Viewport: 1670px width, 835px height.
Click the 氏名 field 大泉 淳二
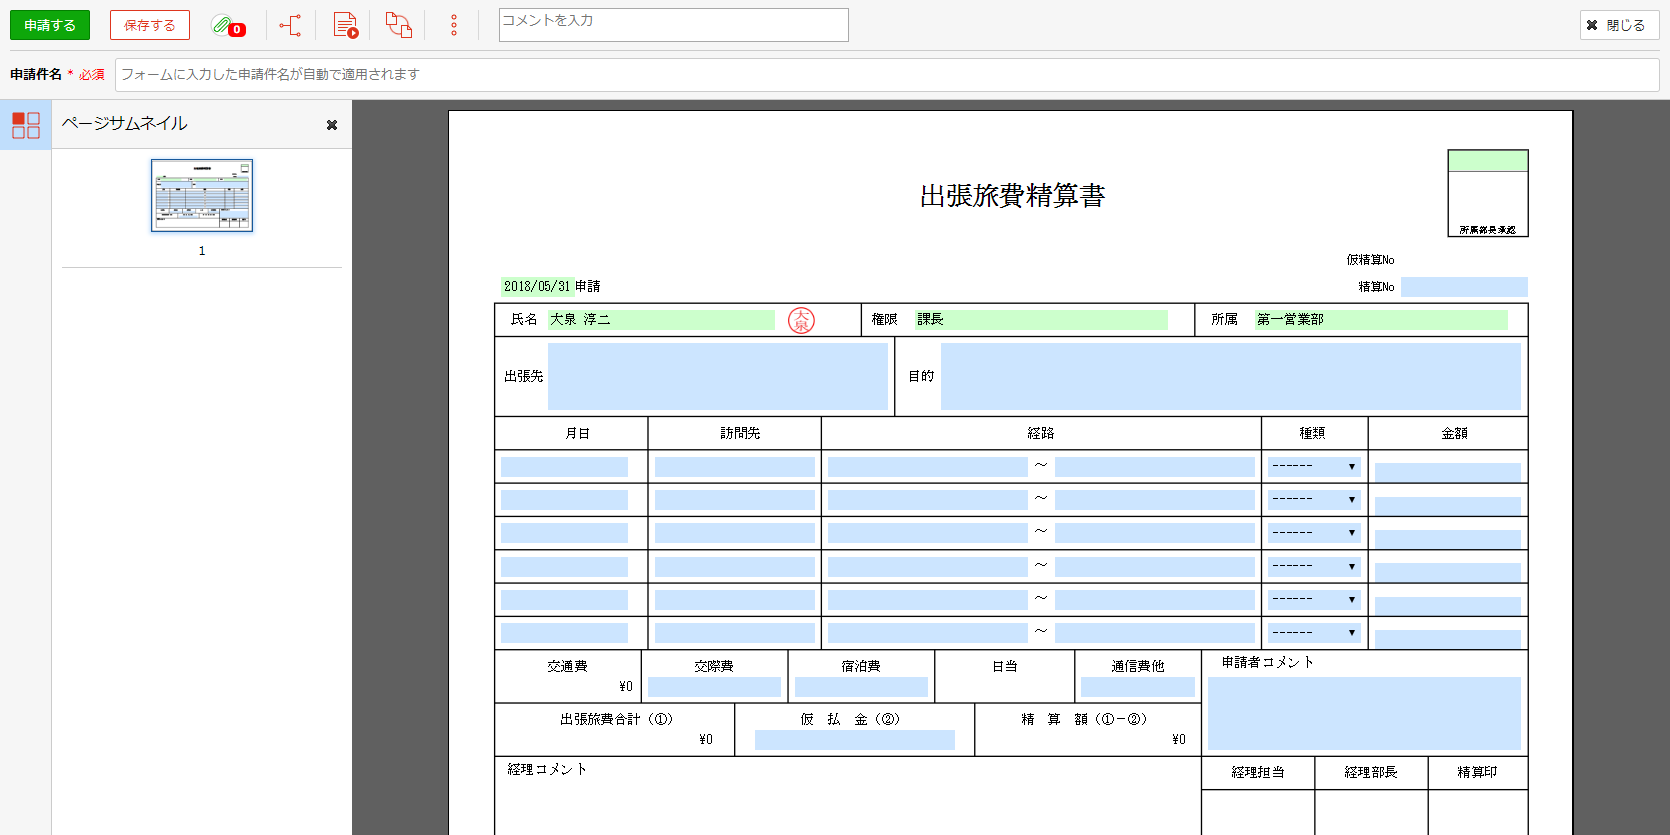tap(661, 320)
